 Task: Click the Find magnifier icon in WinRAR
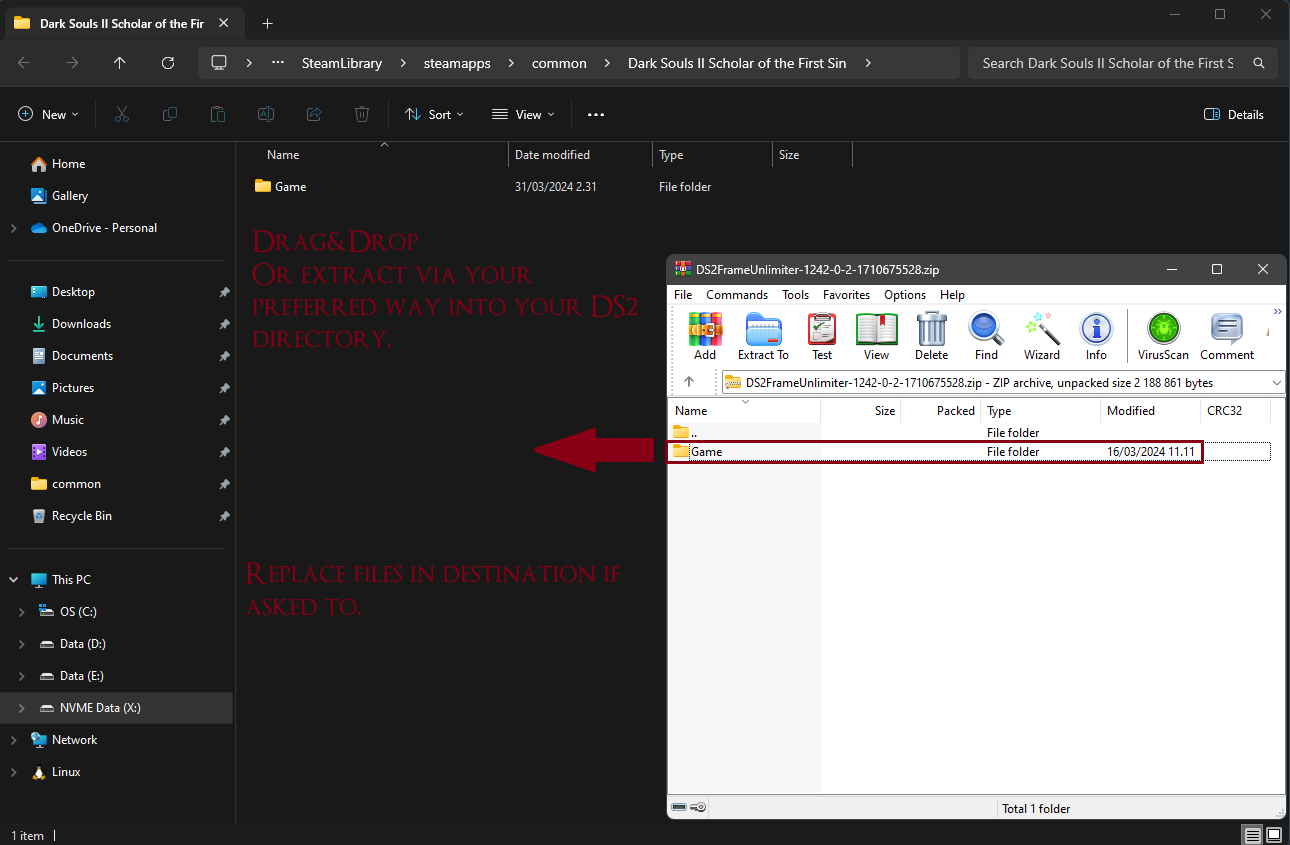[x=986, y=328]
